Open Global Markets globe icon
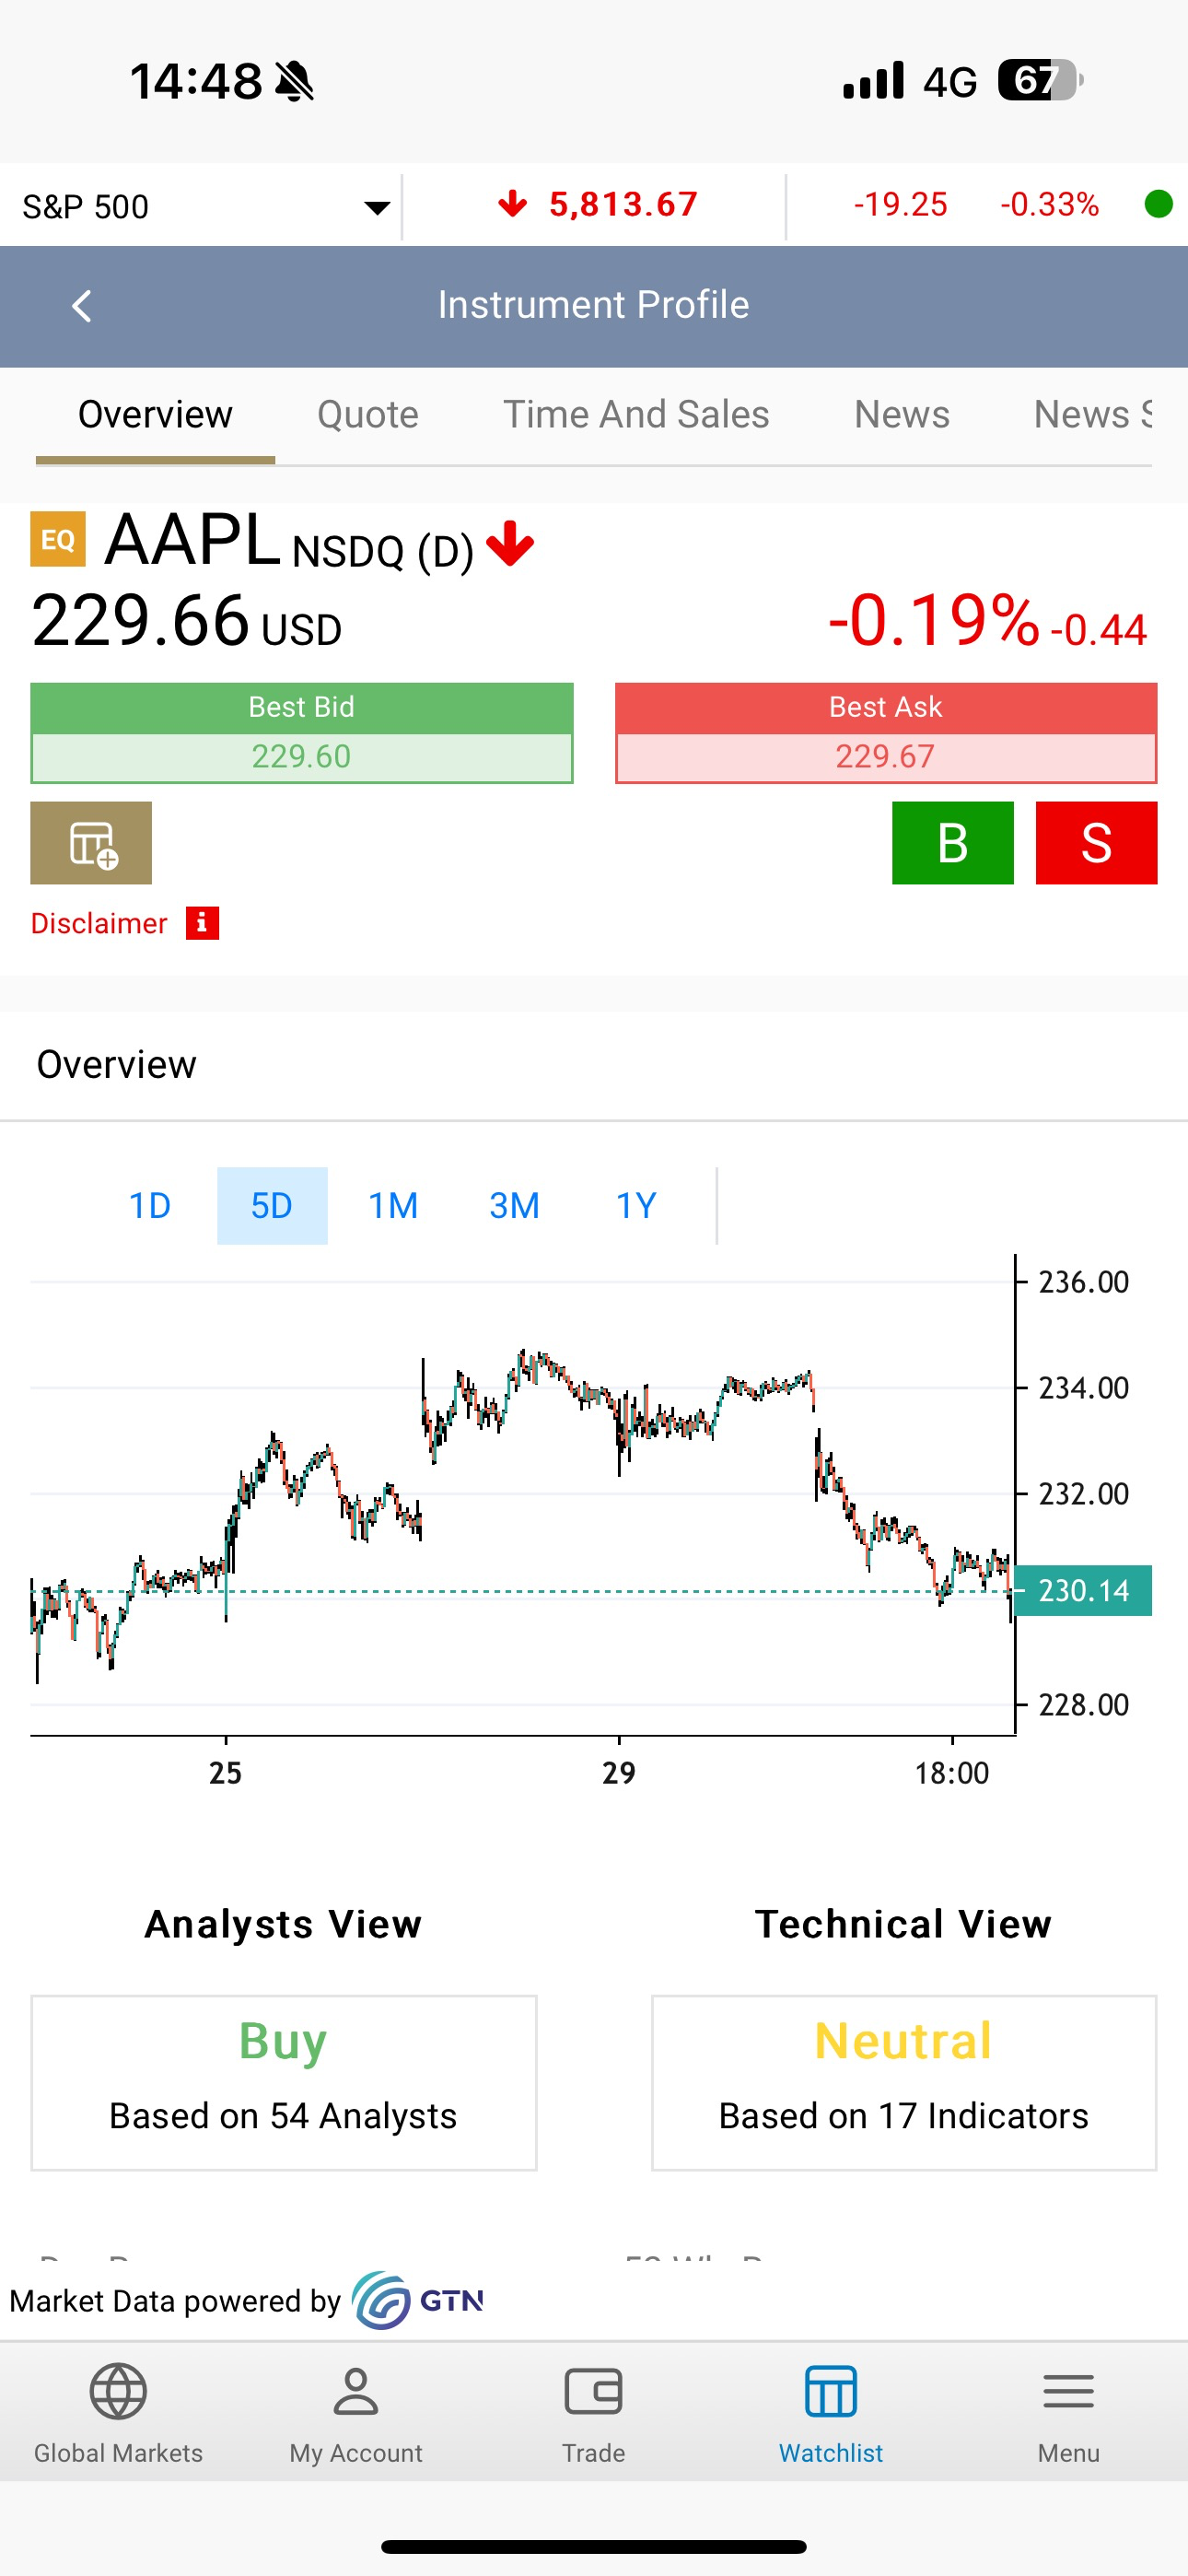 tap(118, 2391)
